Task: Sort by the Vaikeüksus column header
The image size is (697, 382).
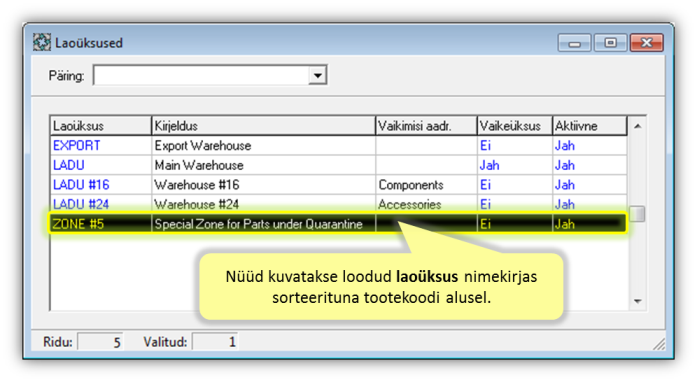Action: [515, 126]
